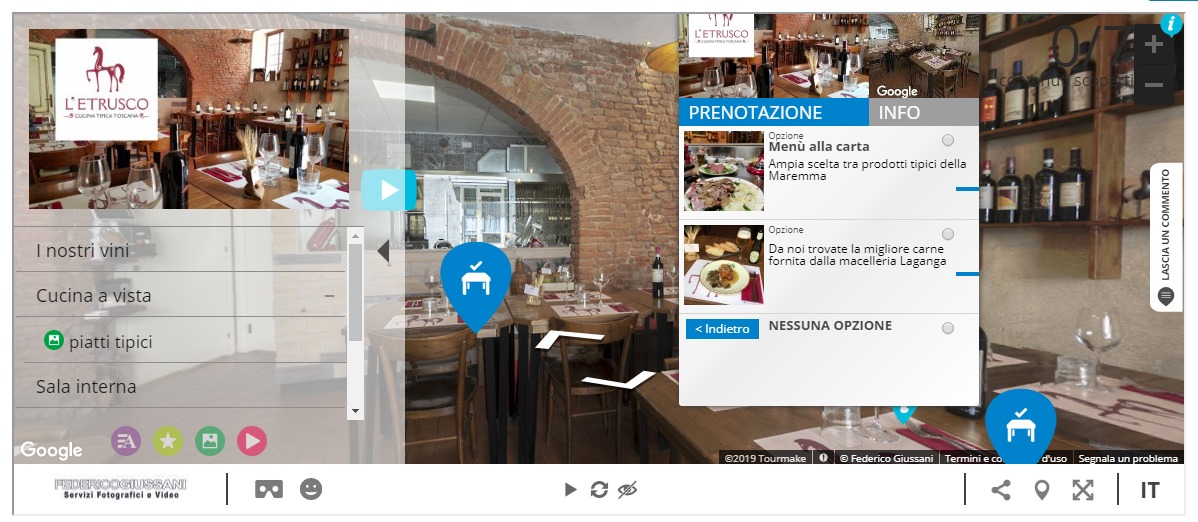
Task: Open the VR headset view icon
Action: click(x=269, y=489)
